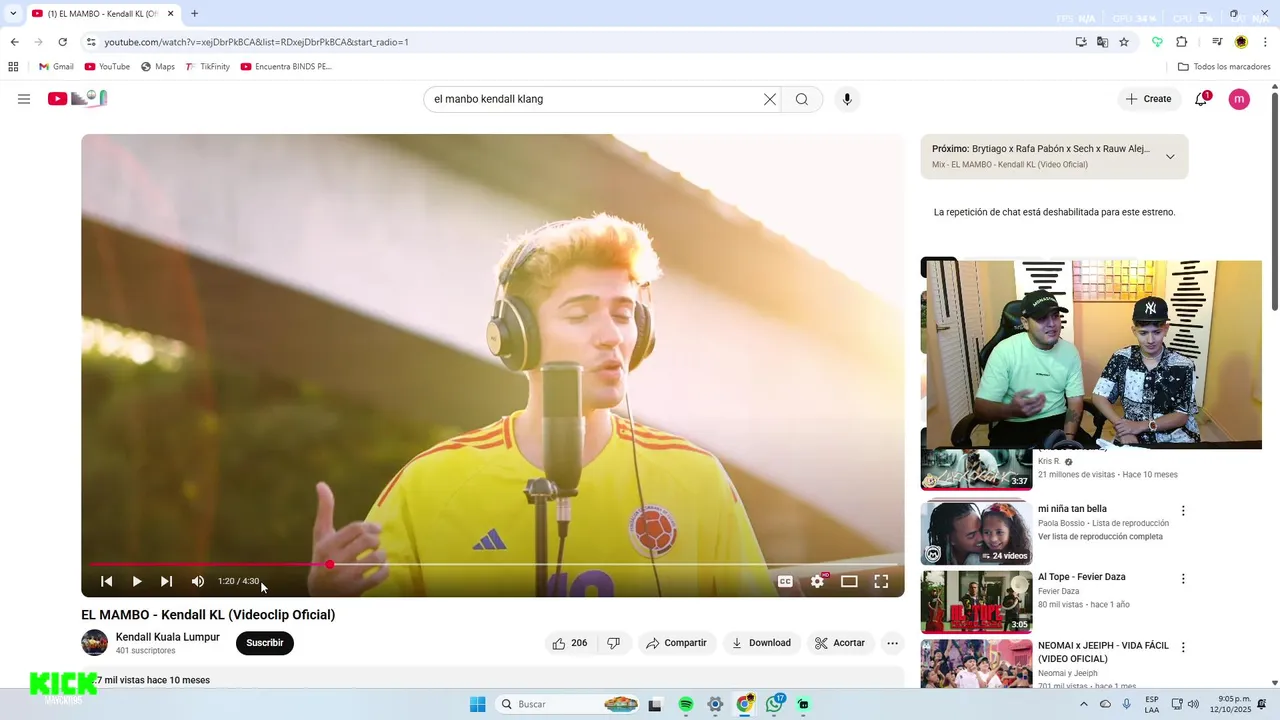Seek using the red progress bar handle
Viewport: 1280px width, 720px height.
pos(329,564)
